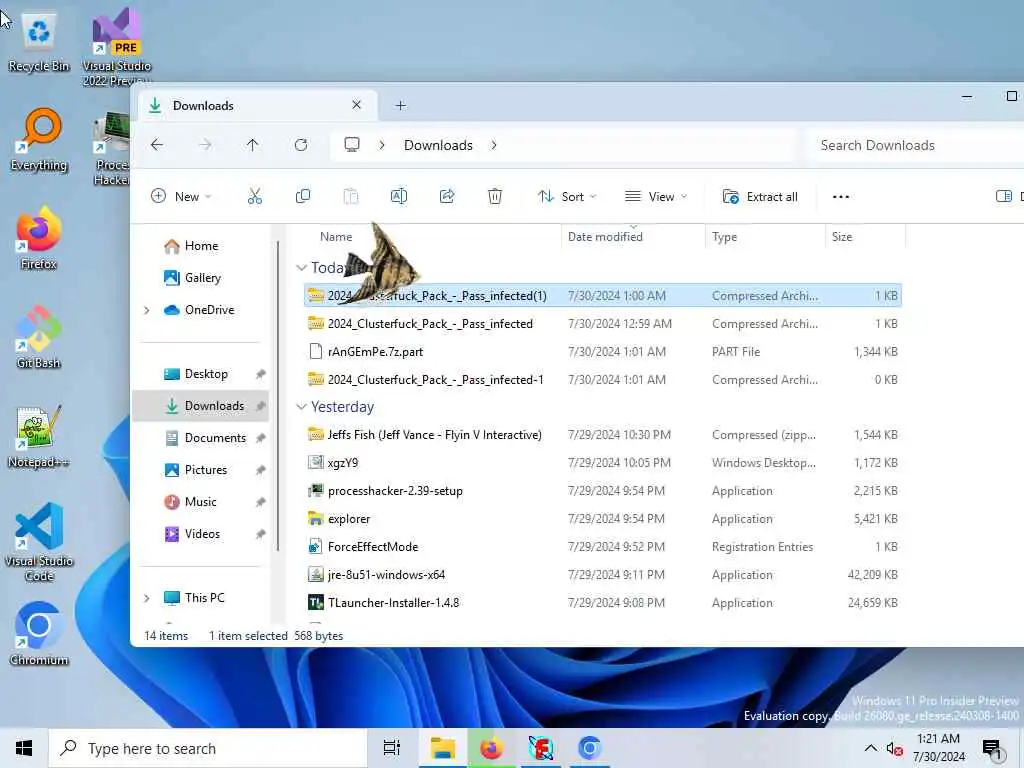Click the Cut scissors icon in toolbar
This screenshot has height=768, width=1024.
click(x=255, y=197)
